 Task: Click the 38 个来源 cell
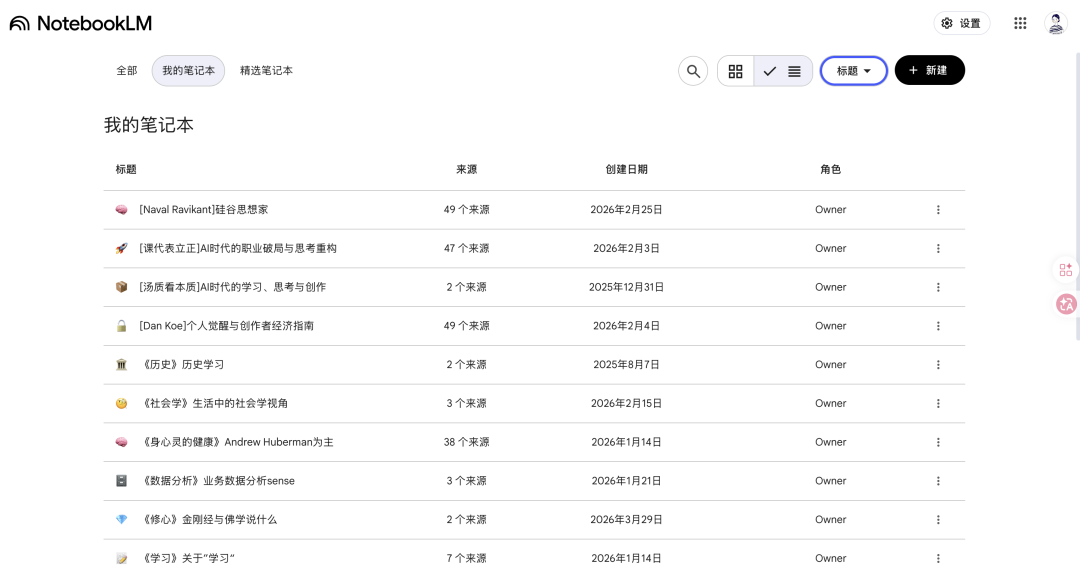point(466,442)
